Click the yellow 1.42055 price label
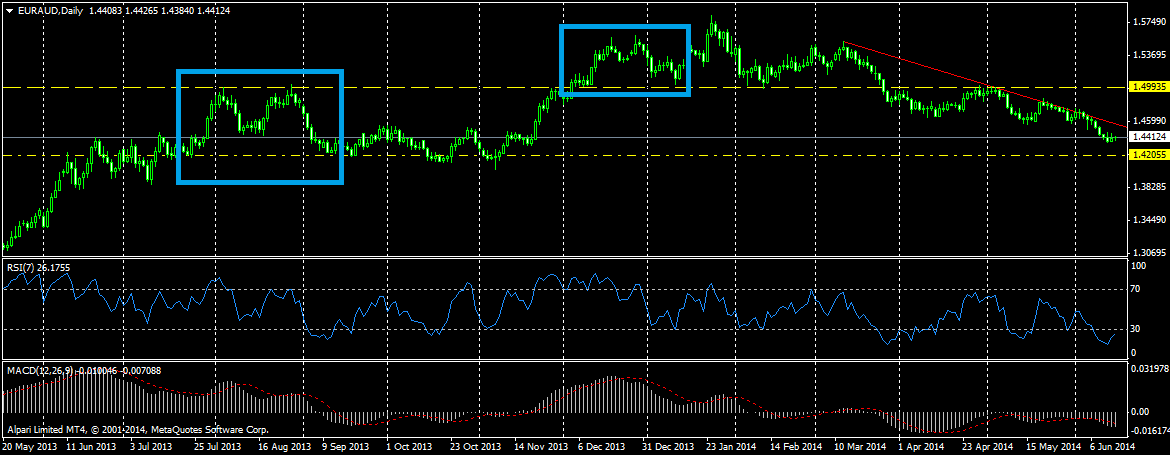 (1148, 154)
